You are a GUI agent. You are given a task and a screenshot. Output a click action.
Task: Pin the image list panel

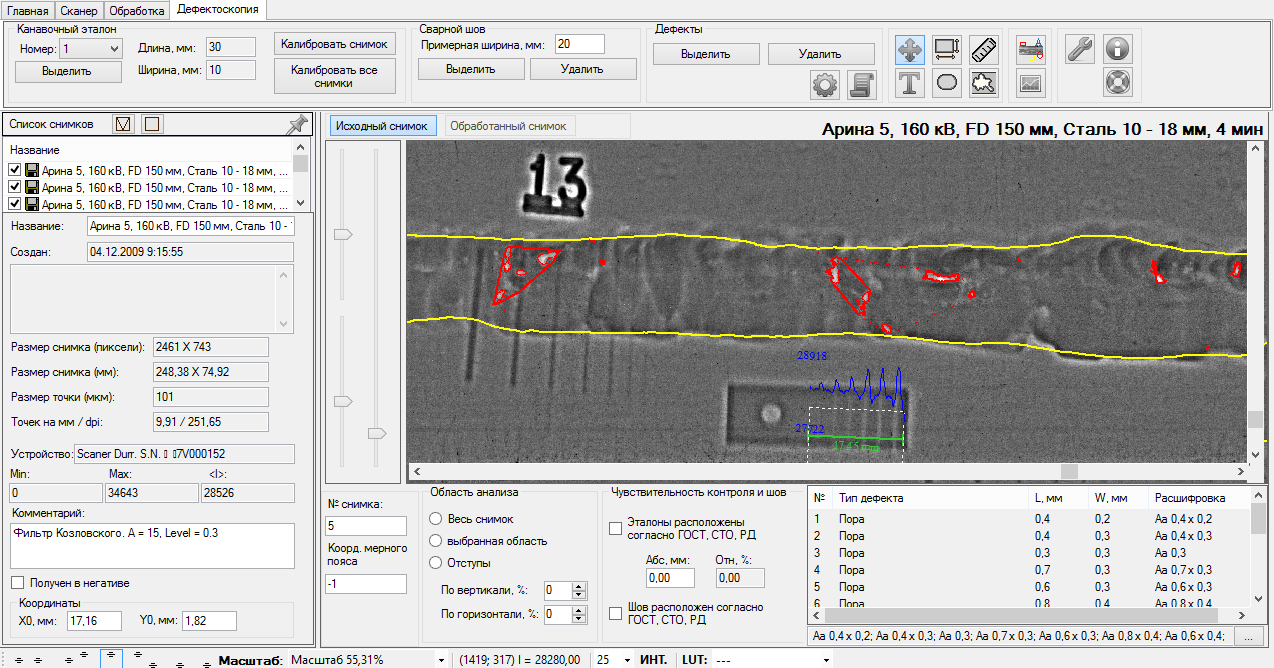296,125
